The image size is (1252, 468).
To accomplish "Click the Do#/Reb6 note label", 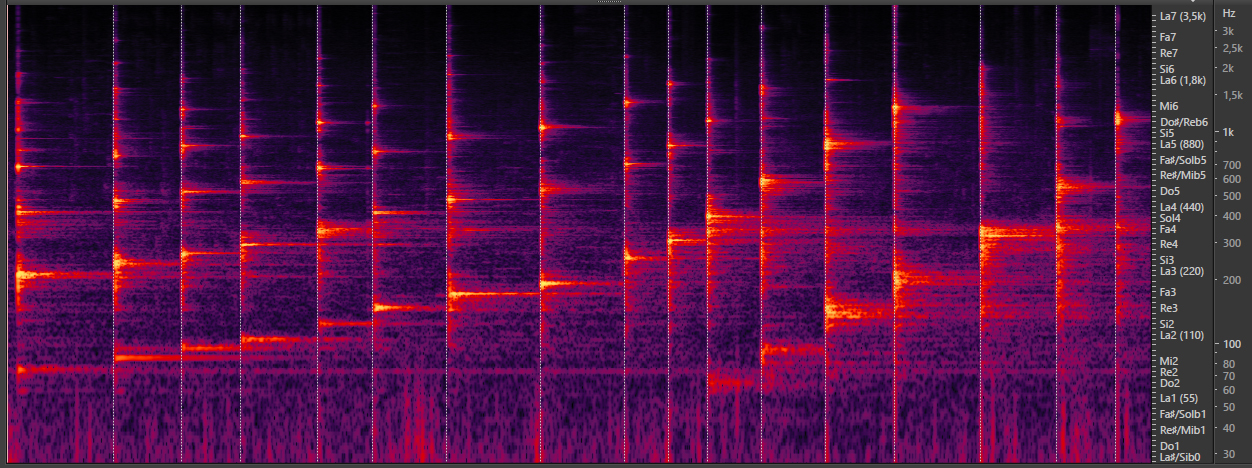I will pos(1183,122).
